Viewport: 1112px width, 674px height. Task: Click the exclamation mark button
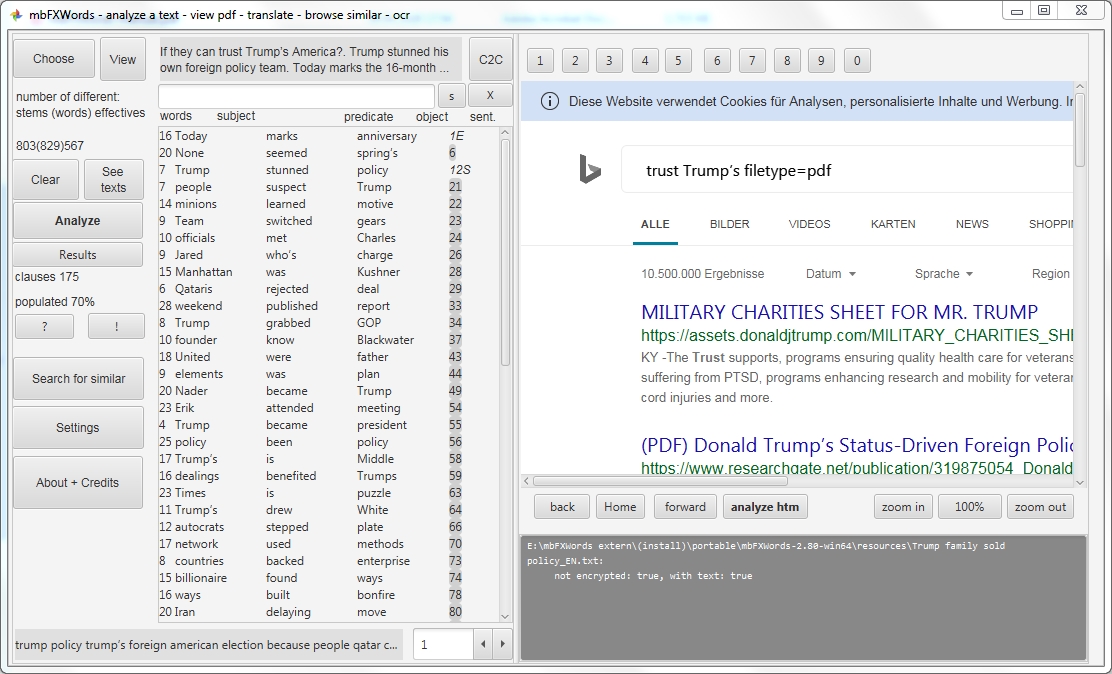[116, 326]
